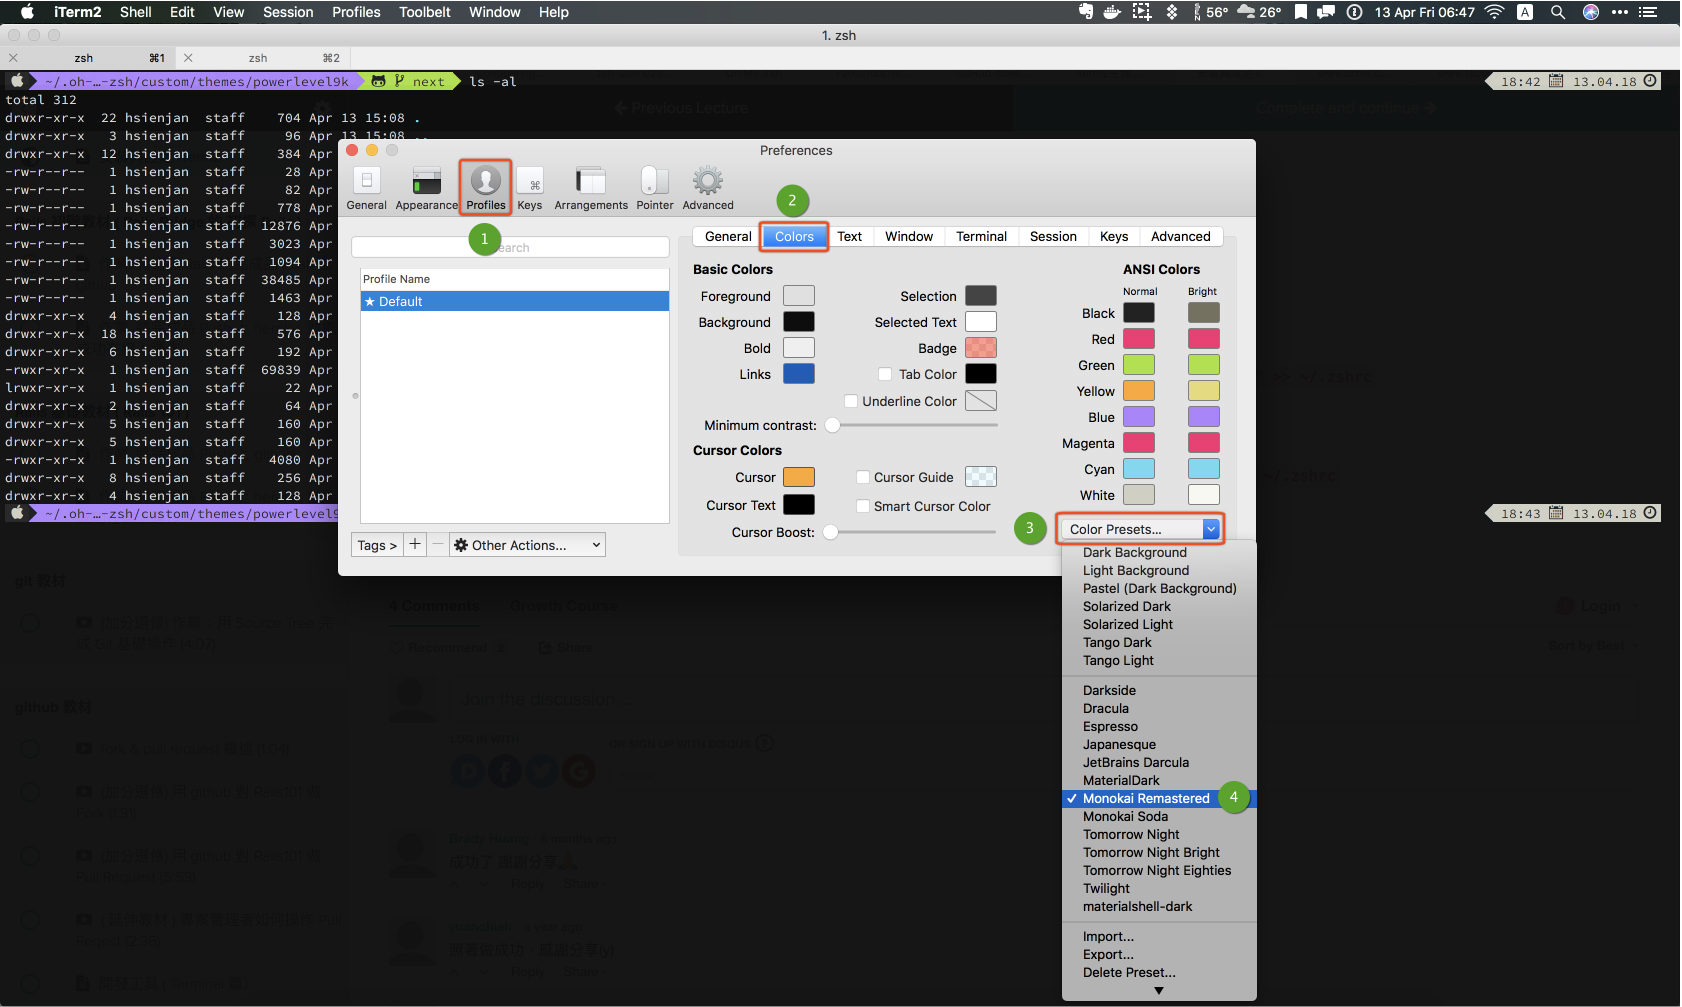Click the profile search field
1682x1007 pixels.
510,247
